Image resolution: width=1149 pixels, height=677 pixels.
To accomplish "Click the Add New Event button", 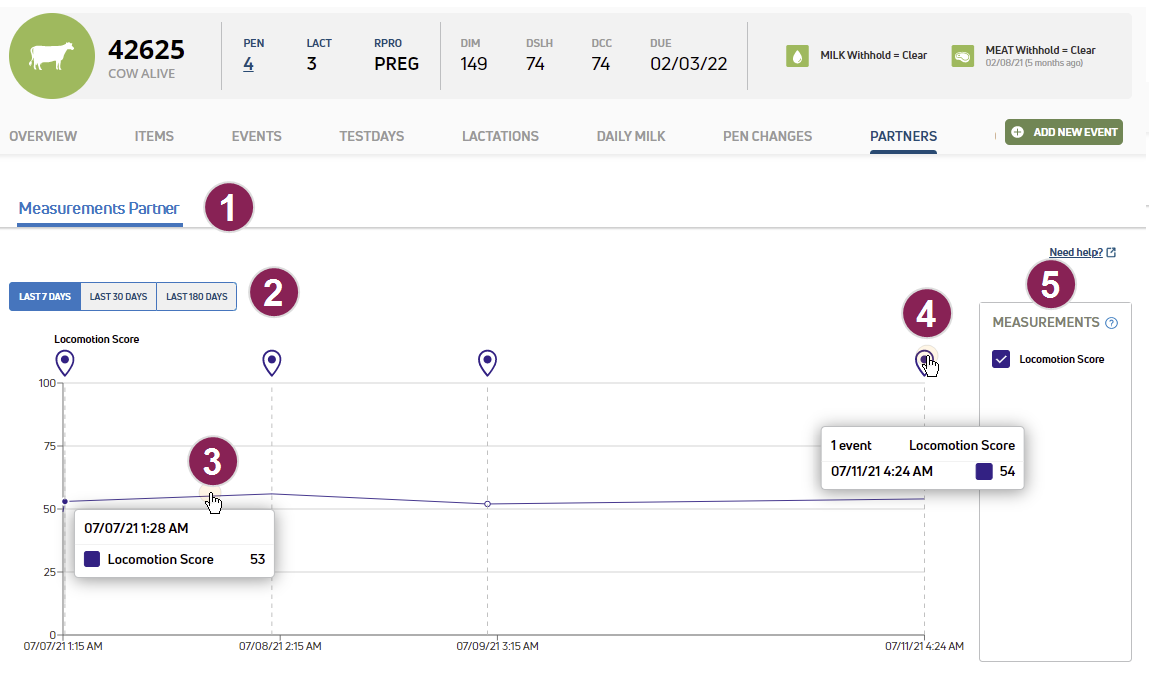I will pos(1064,132).
